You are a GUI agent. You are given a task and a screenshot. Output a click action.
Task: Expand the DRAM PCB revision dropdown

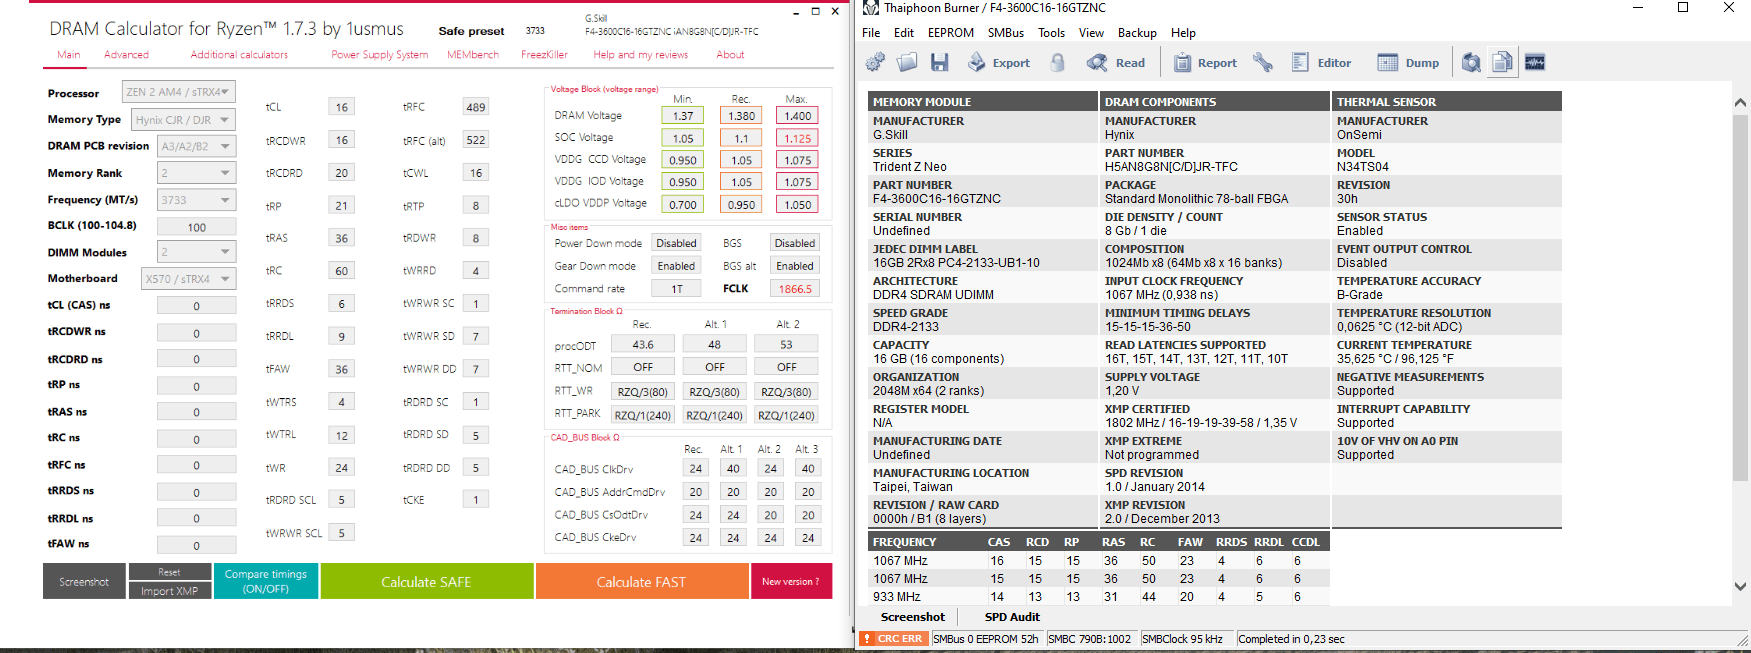point(196,146)
